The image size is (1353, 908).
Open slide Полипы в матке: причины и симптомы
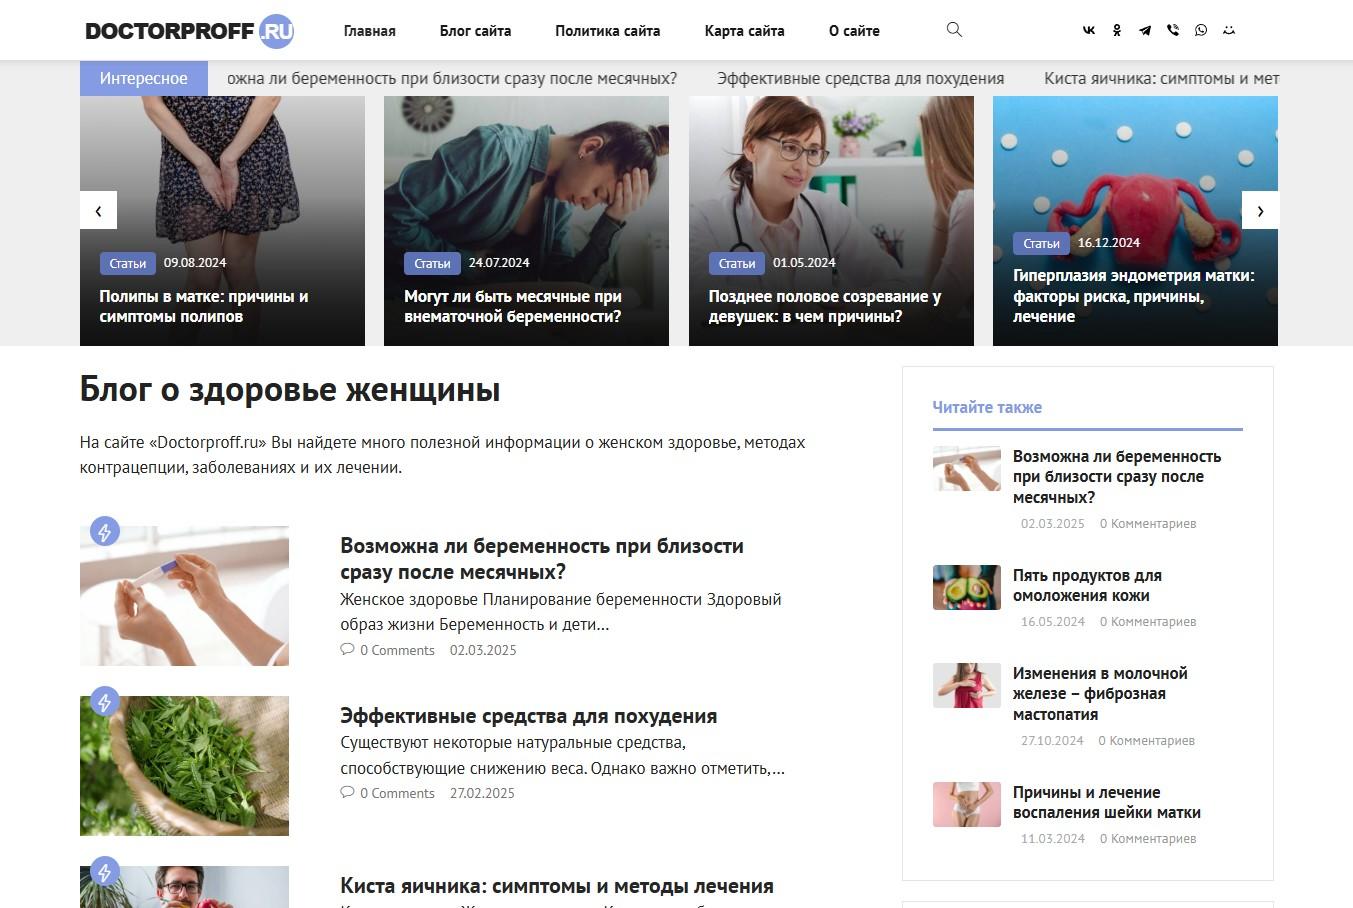(x=204, y=306)
